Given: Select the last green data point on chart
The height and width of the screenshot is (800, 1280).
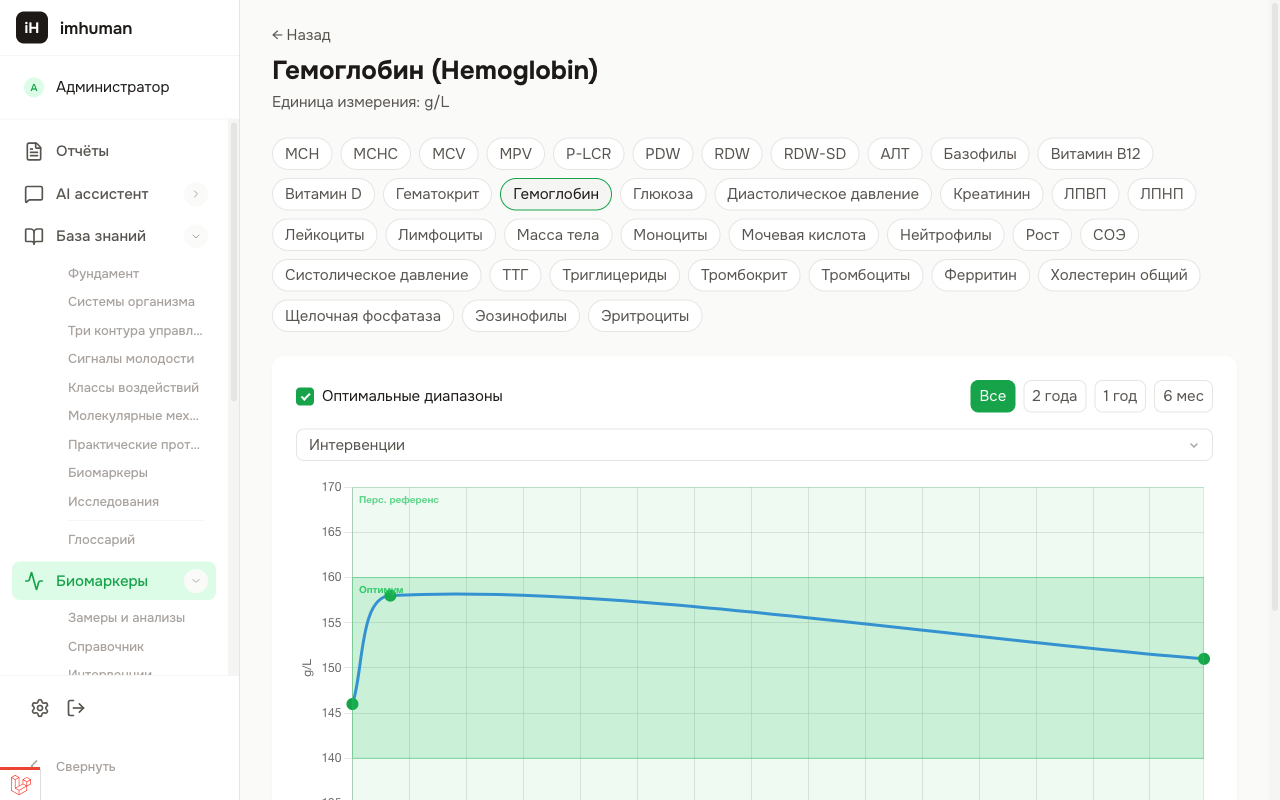Looking at the screenshot, I should click(1204, 658).
